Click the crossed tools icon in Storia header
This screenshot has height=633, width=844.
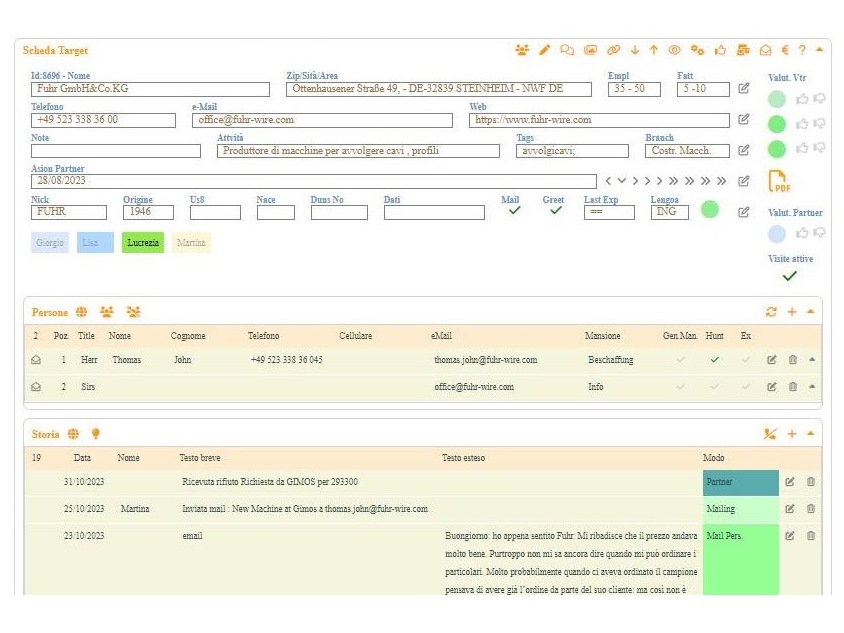point(770,434)
